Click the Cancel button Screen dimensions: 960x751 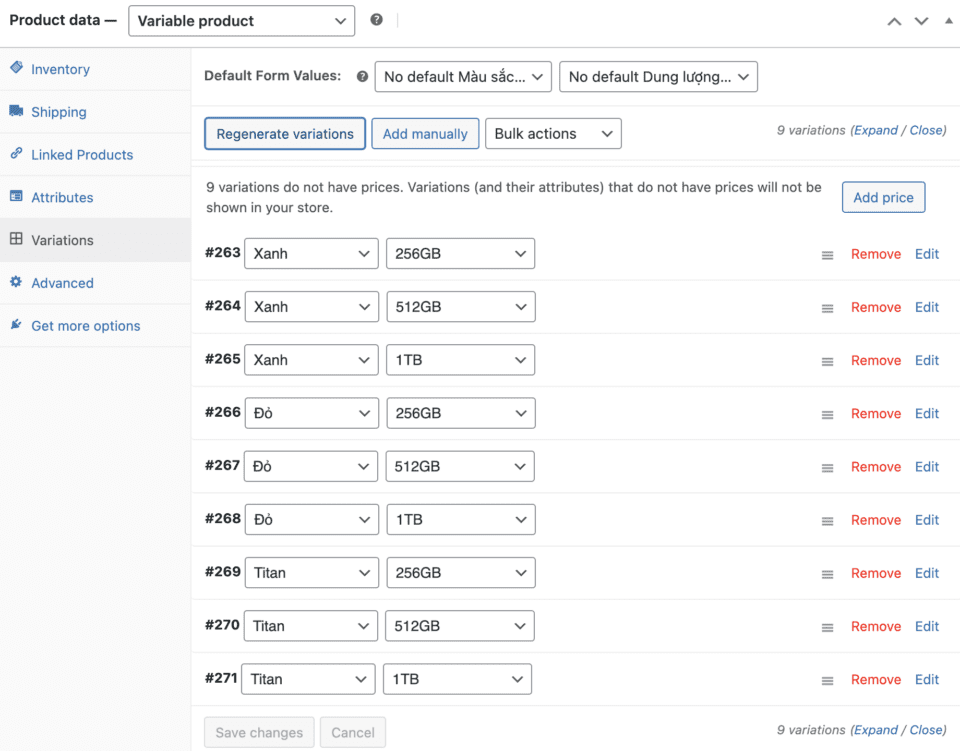coord(353,732)
